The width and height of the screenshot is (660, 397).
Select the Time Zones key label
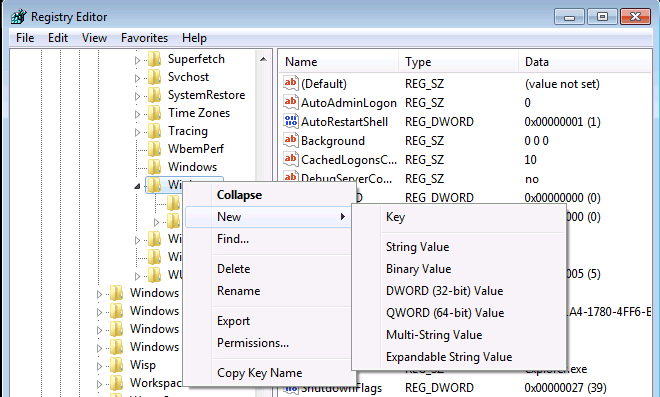[199, 113]
